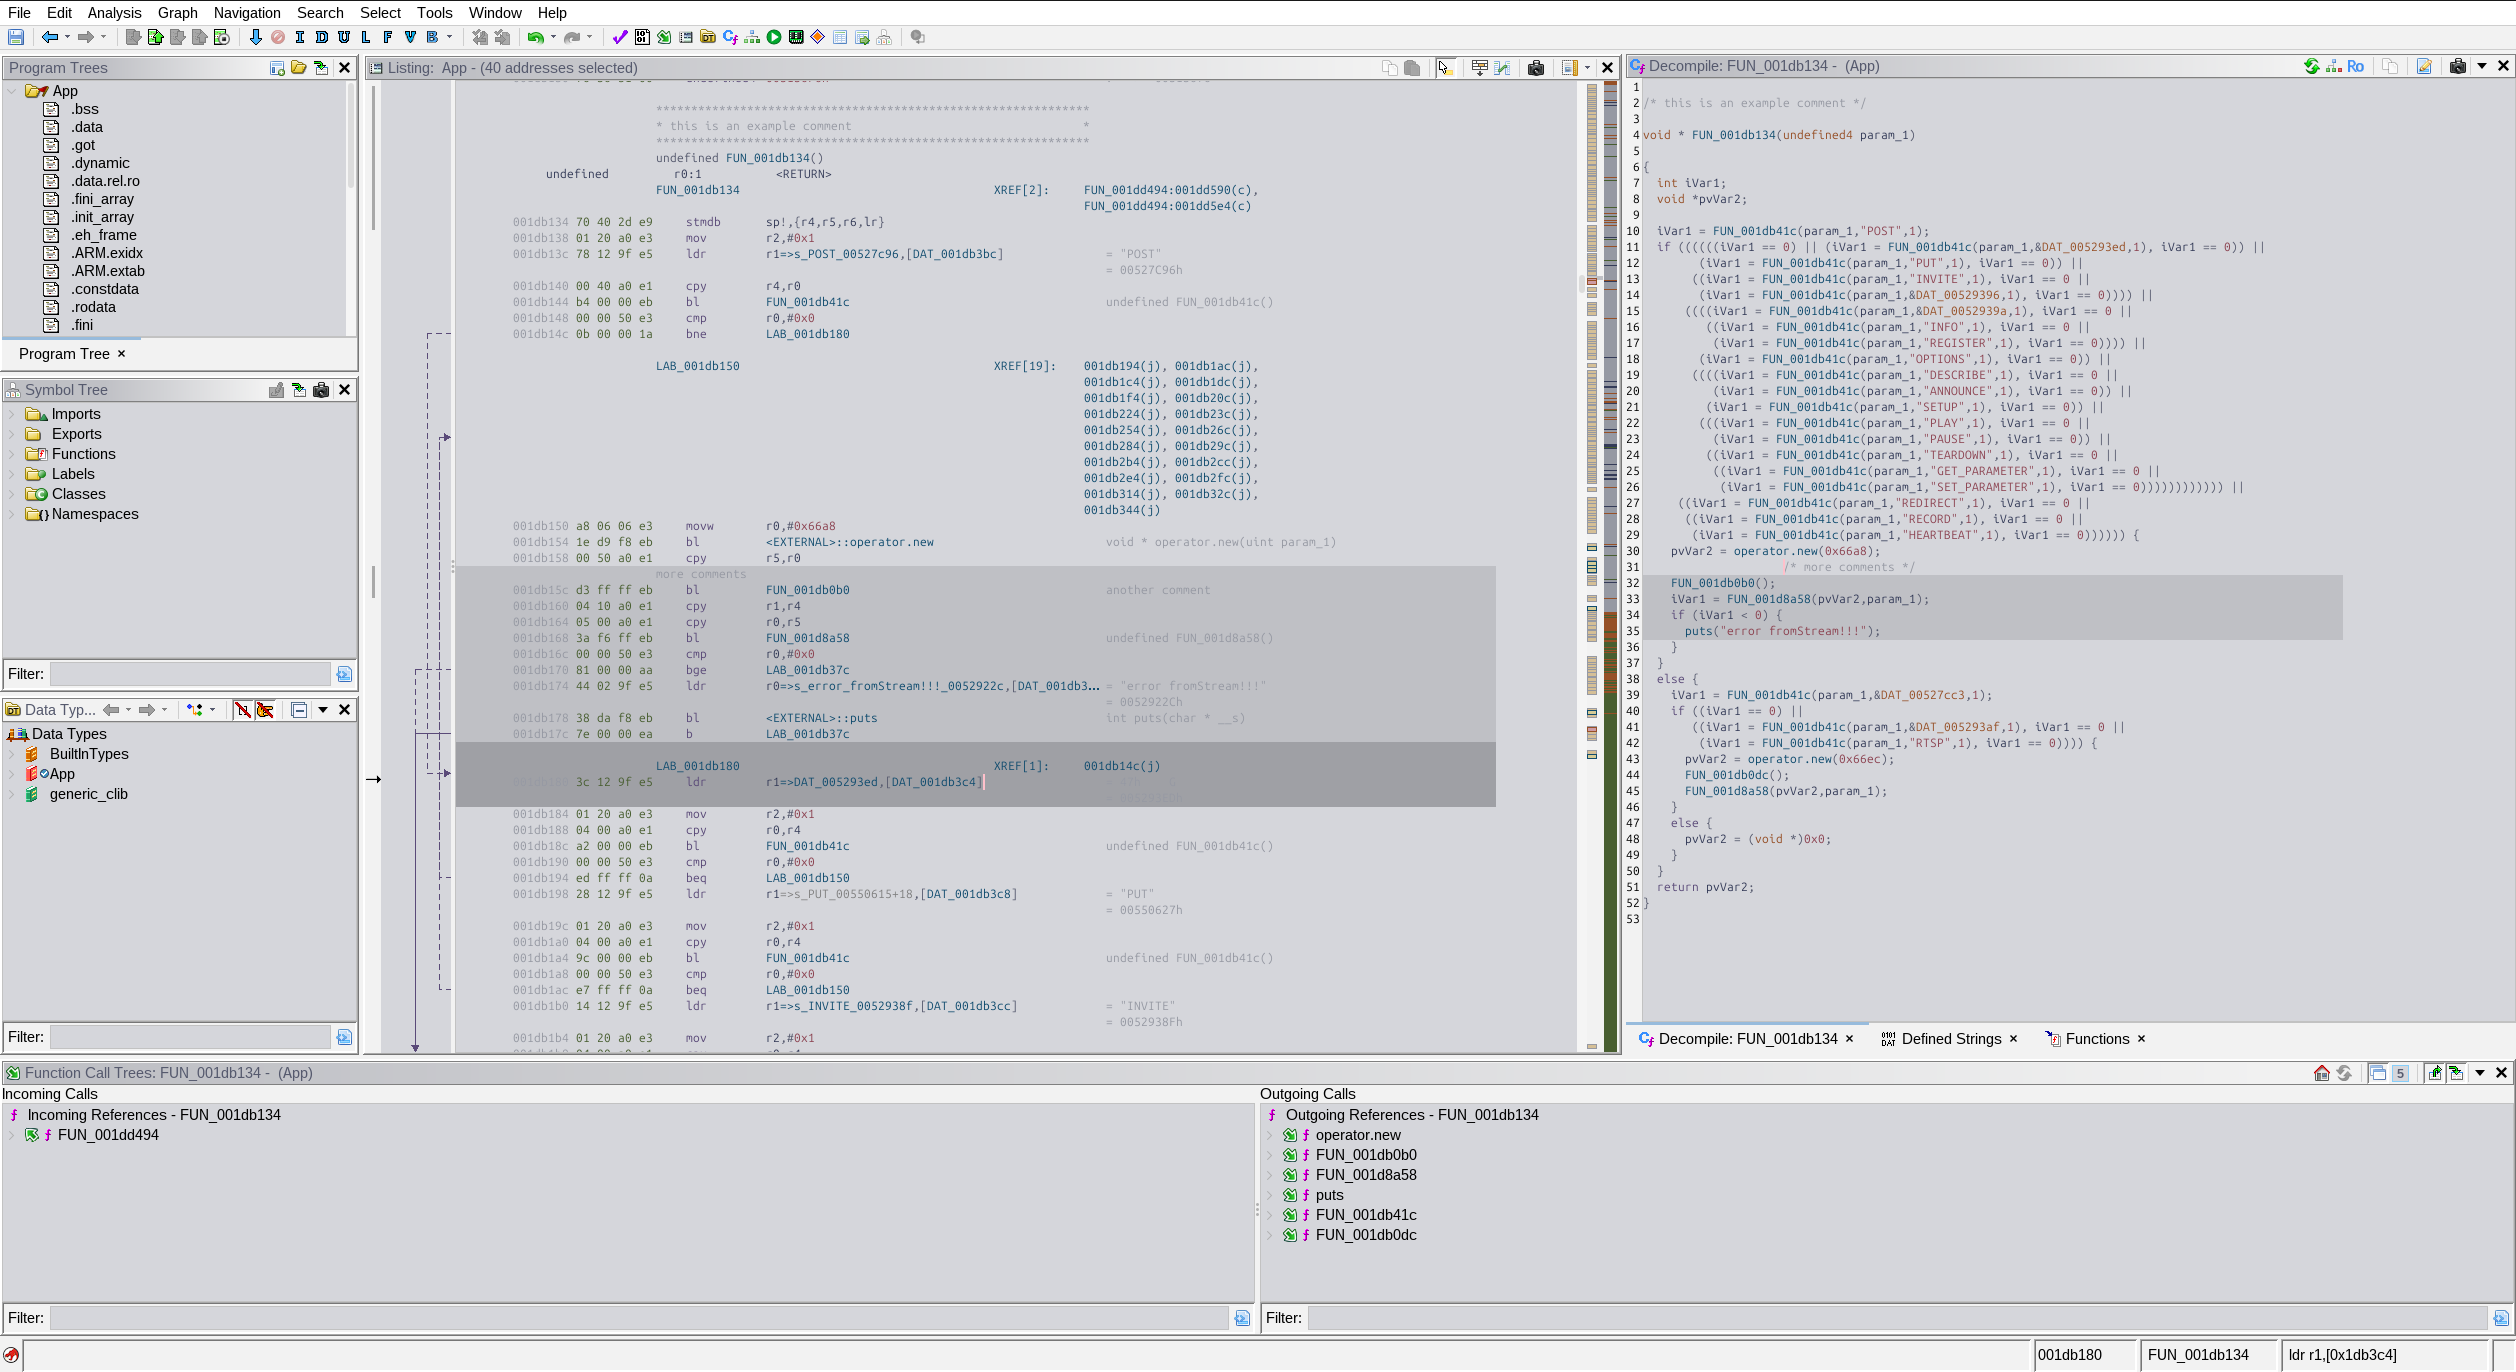This screenshot has width=2516, height=1372.
Task: Toggle the mouse hover mode in Listing
Action: click(x=1445, y=68)
